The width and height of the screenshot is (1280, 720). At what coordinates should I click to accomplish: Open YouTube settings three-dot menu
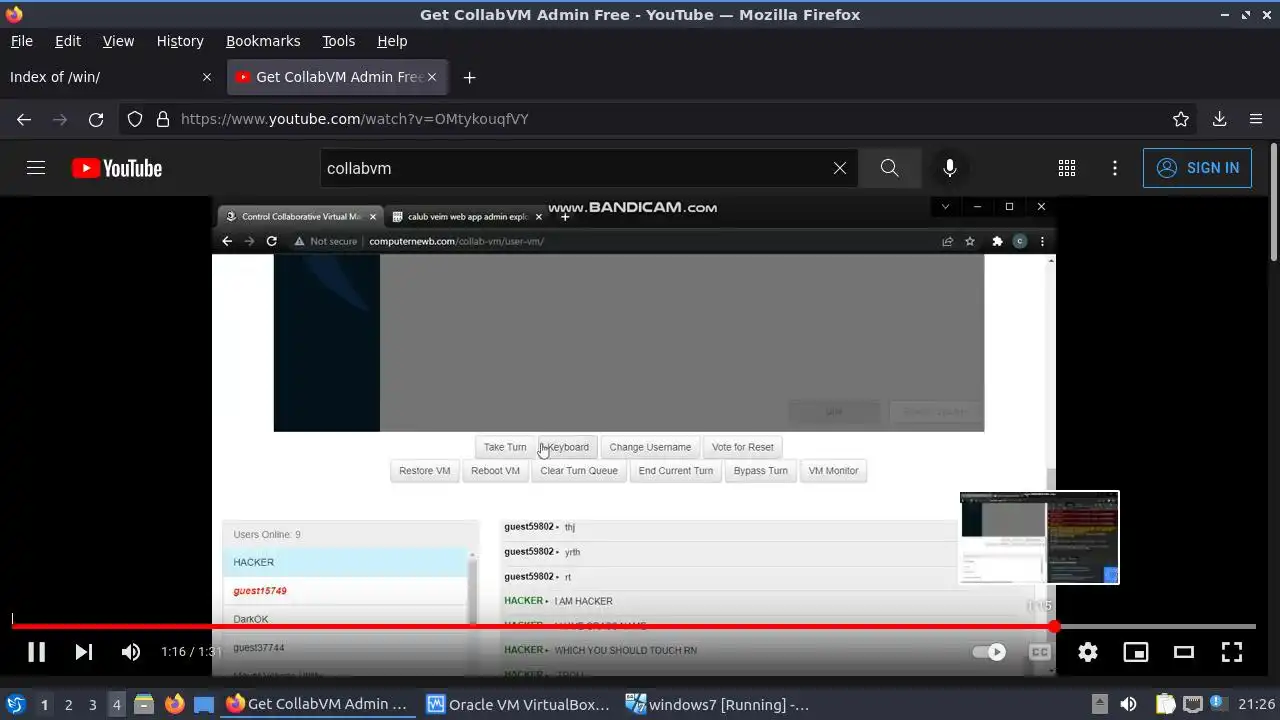click(x=1115, y=168)
